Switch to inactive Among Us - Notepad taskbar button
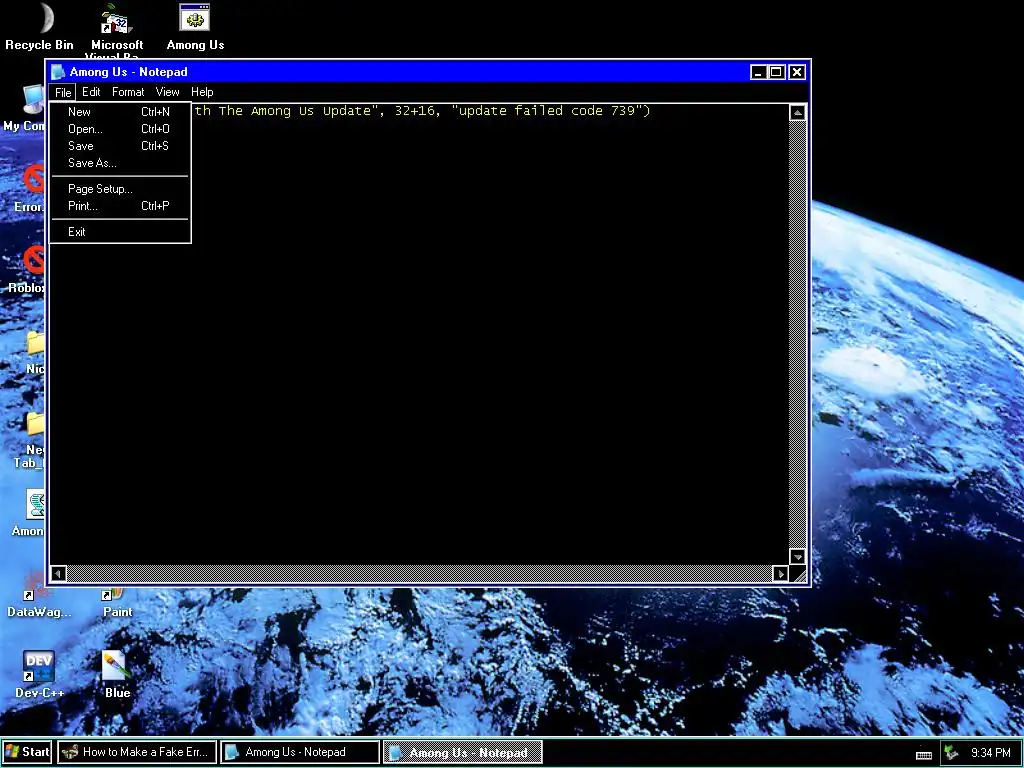Screen dimensions: 1024x768 [300, 752]
